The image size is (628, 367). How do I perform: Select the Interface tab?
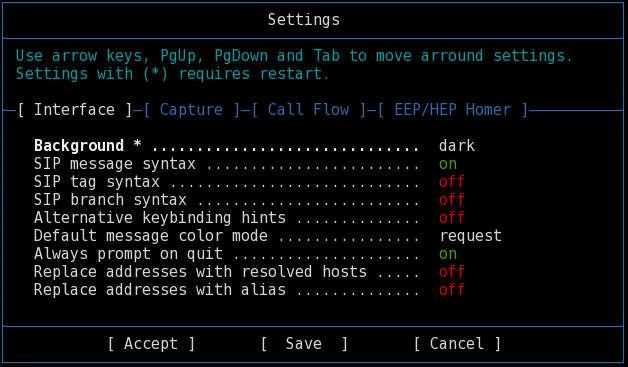(74, 110)
